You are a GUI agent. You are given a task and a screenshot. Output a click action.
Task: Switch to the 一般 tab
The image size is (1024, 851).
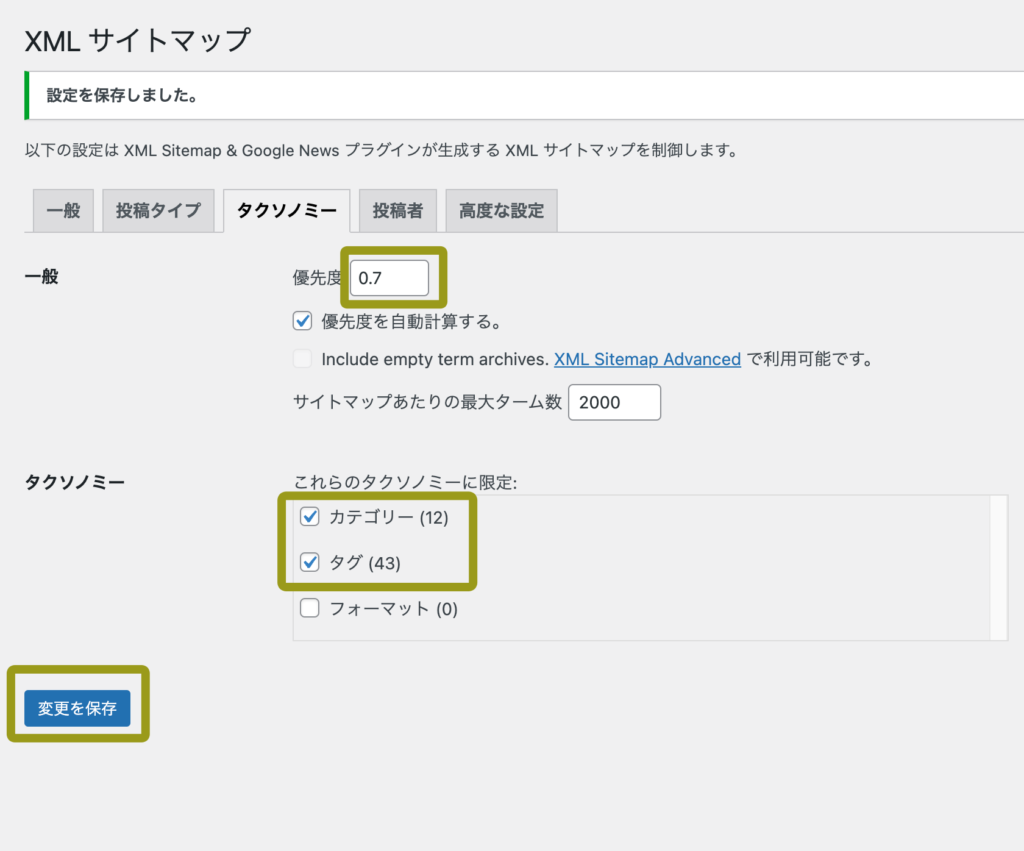(63, 210)
